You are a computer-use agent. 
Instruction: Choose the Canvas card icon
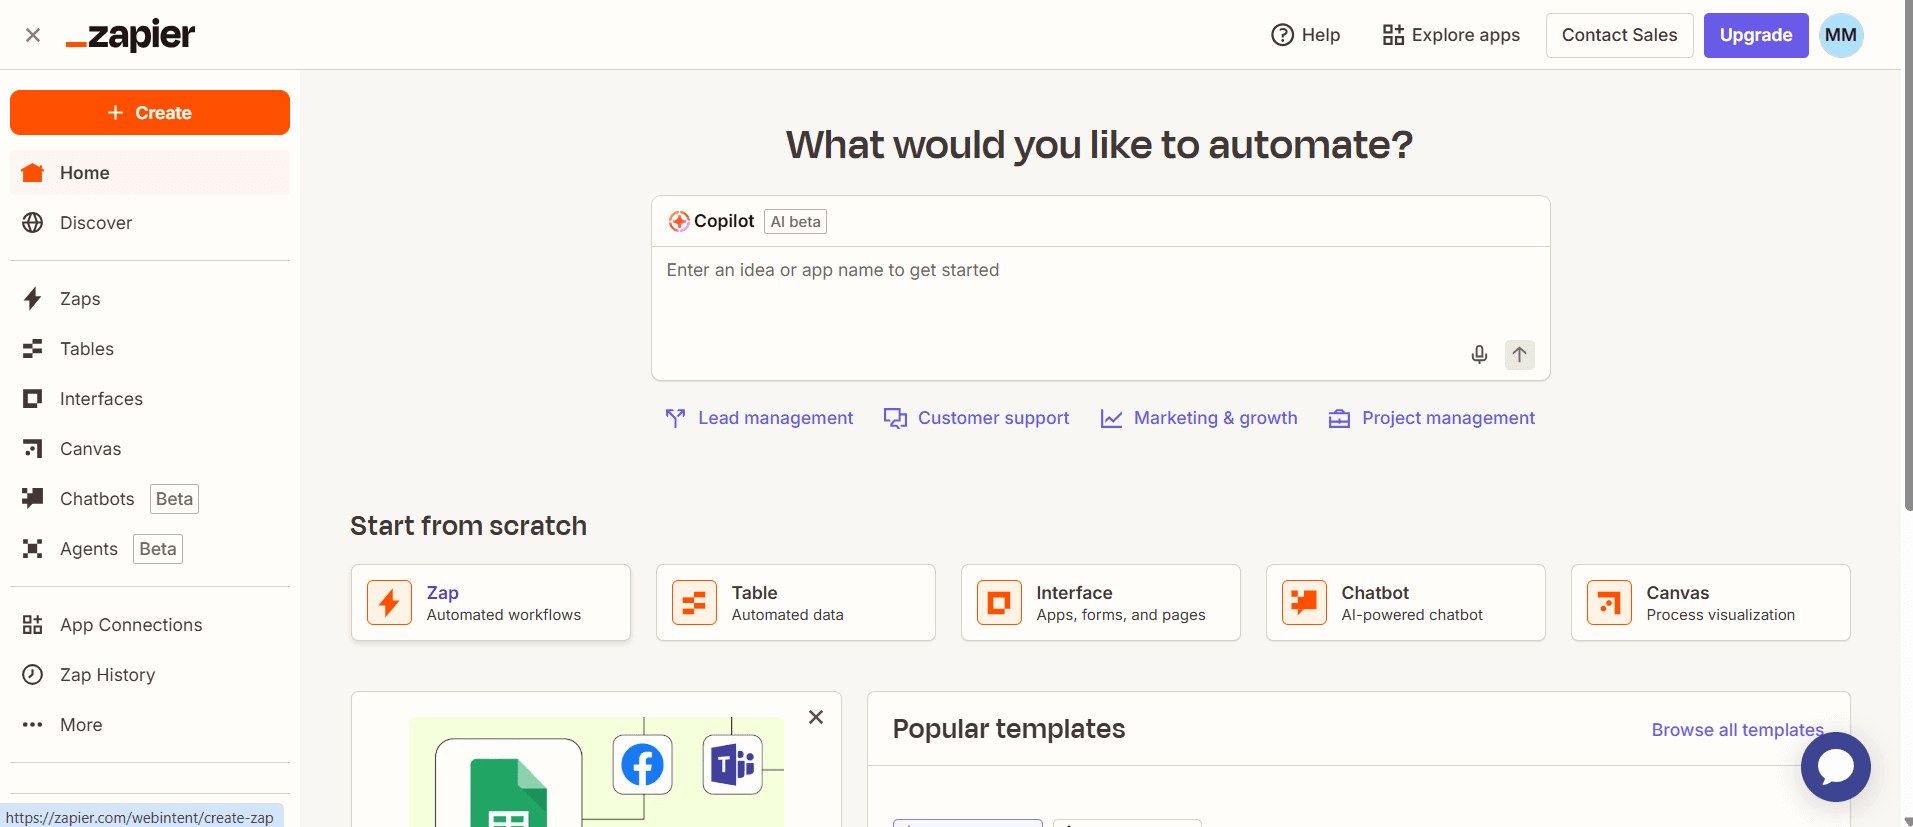click(x=1609, y=603)
